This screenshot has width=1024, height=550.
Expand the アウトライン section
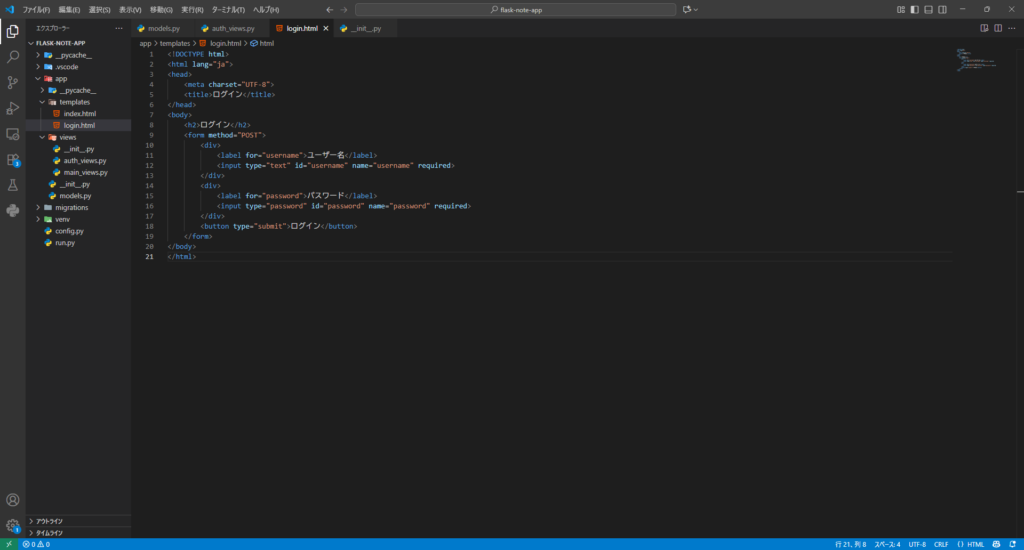pyautogui.click(x=50, y=521)
